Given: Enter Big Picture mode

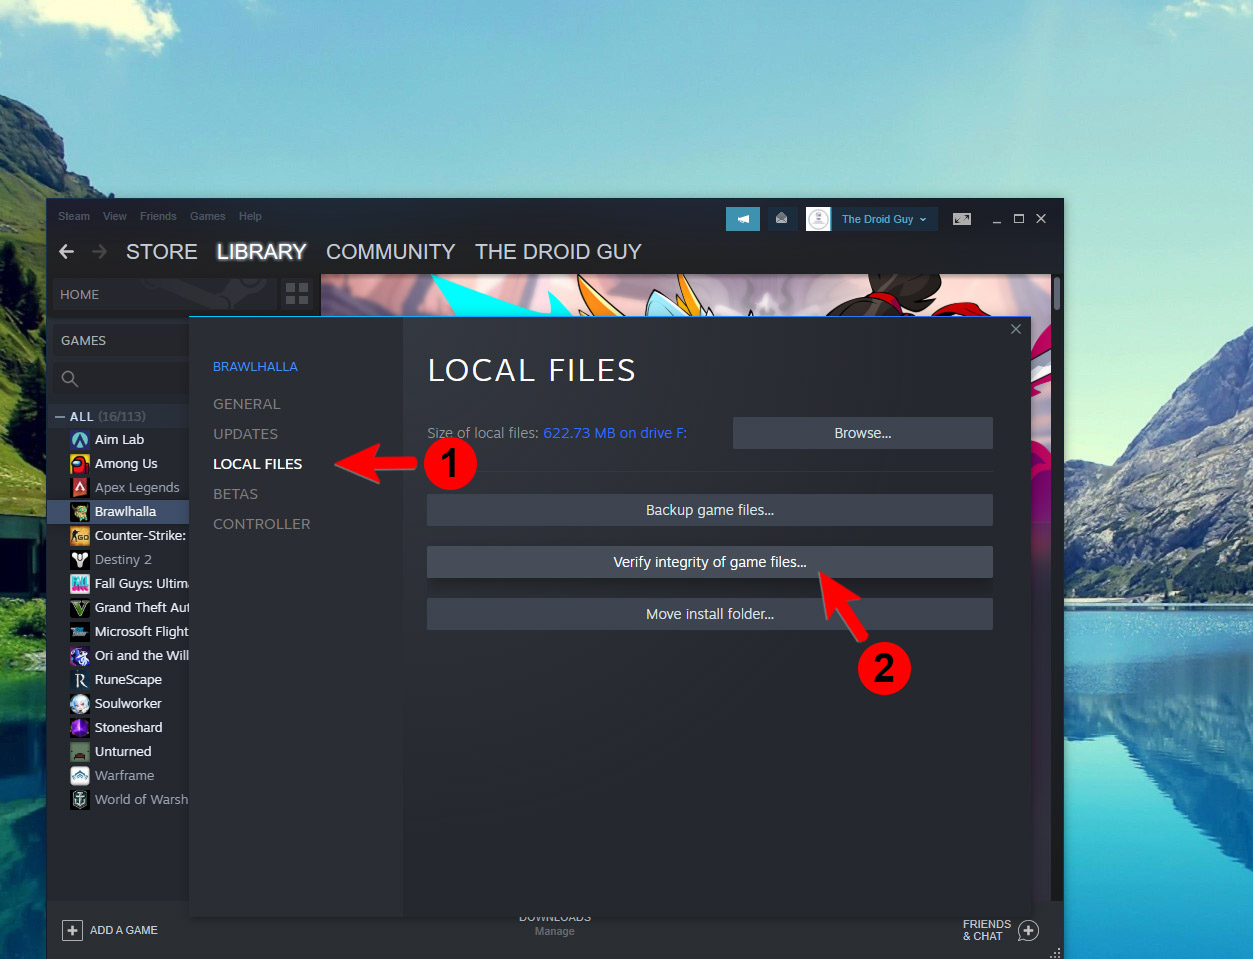Looking at the screenshot, I should coord(961,218).
